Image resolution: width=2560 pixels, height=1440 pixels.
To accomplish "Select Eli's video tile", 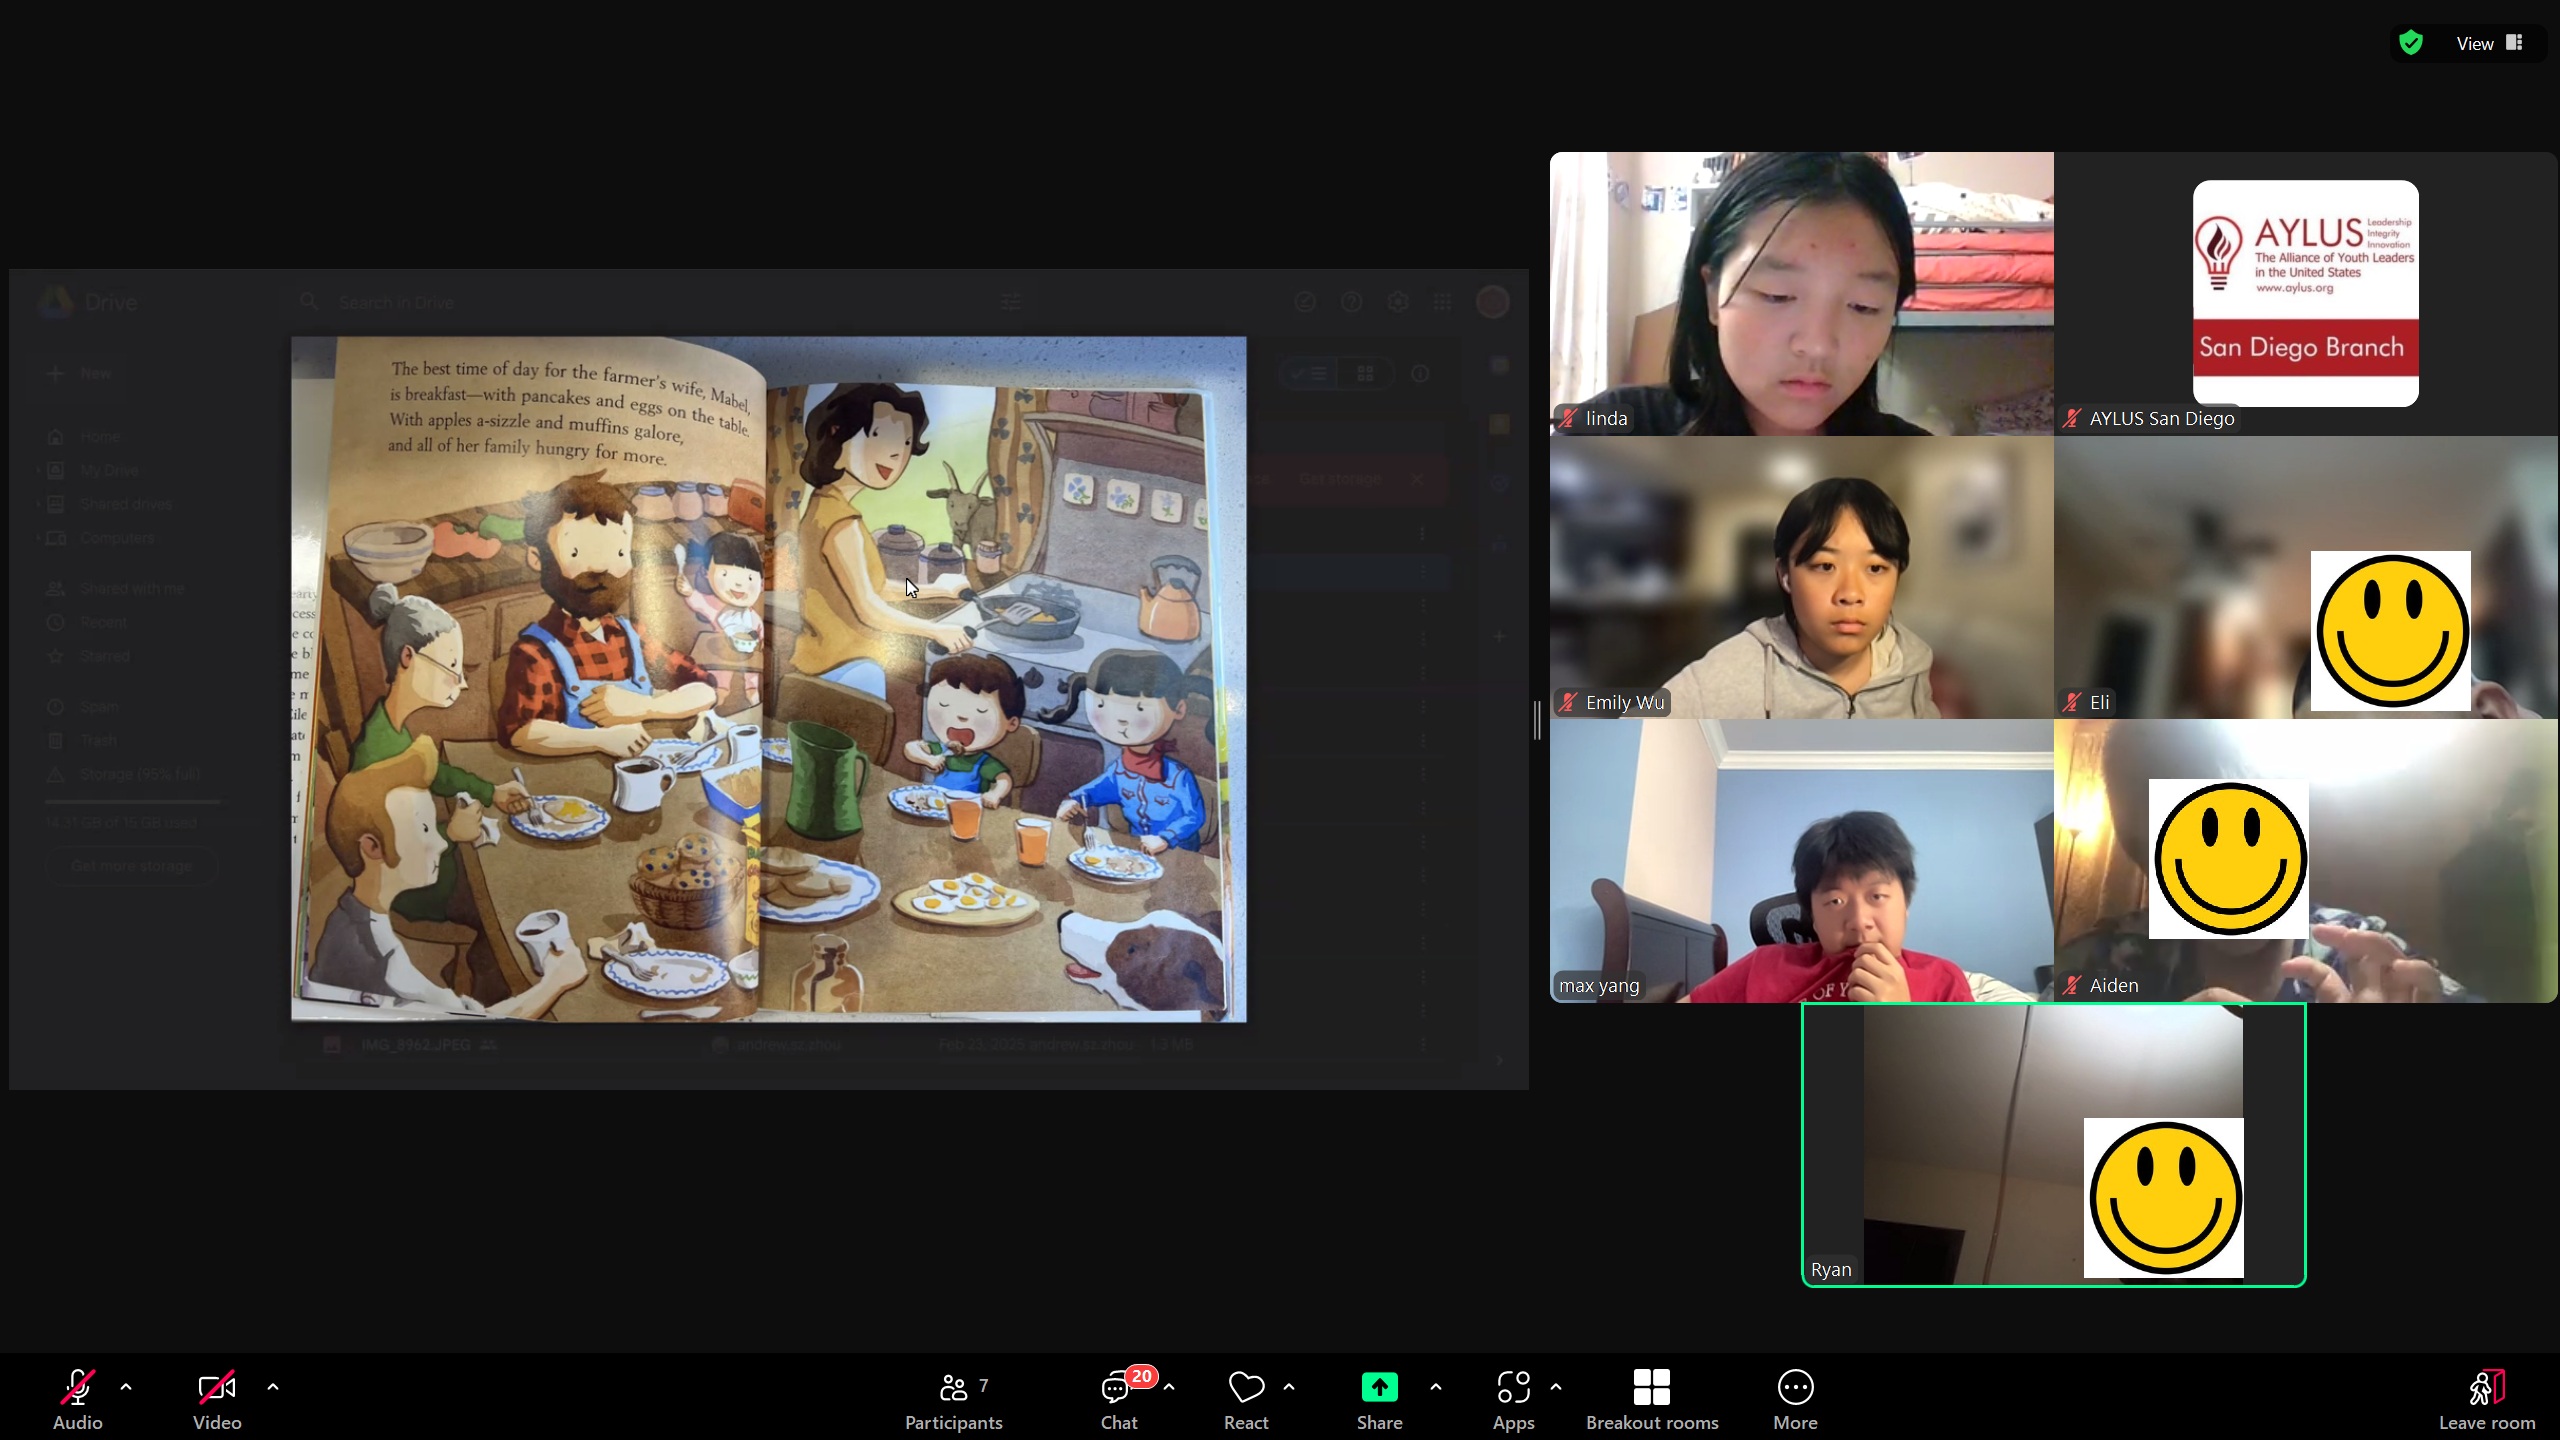I will pyautogui.click(x=2305, y=577).
